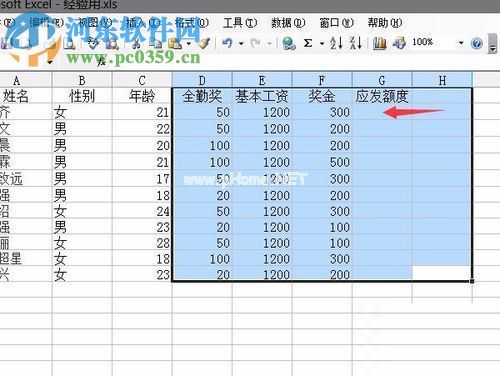Image resolution: width=500 pixels, height=376 pixels.
Task: Open the Name Box dropdown arrow
Action: (50, 62)
